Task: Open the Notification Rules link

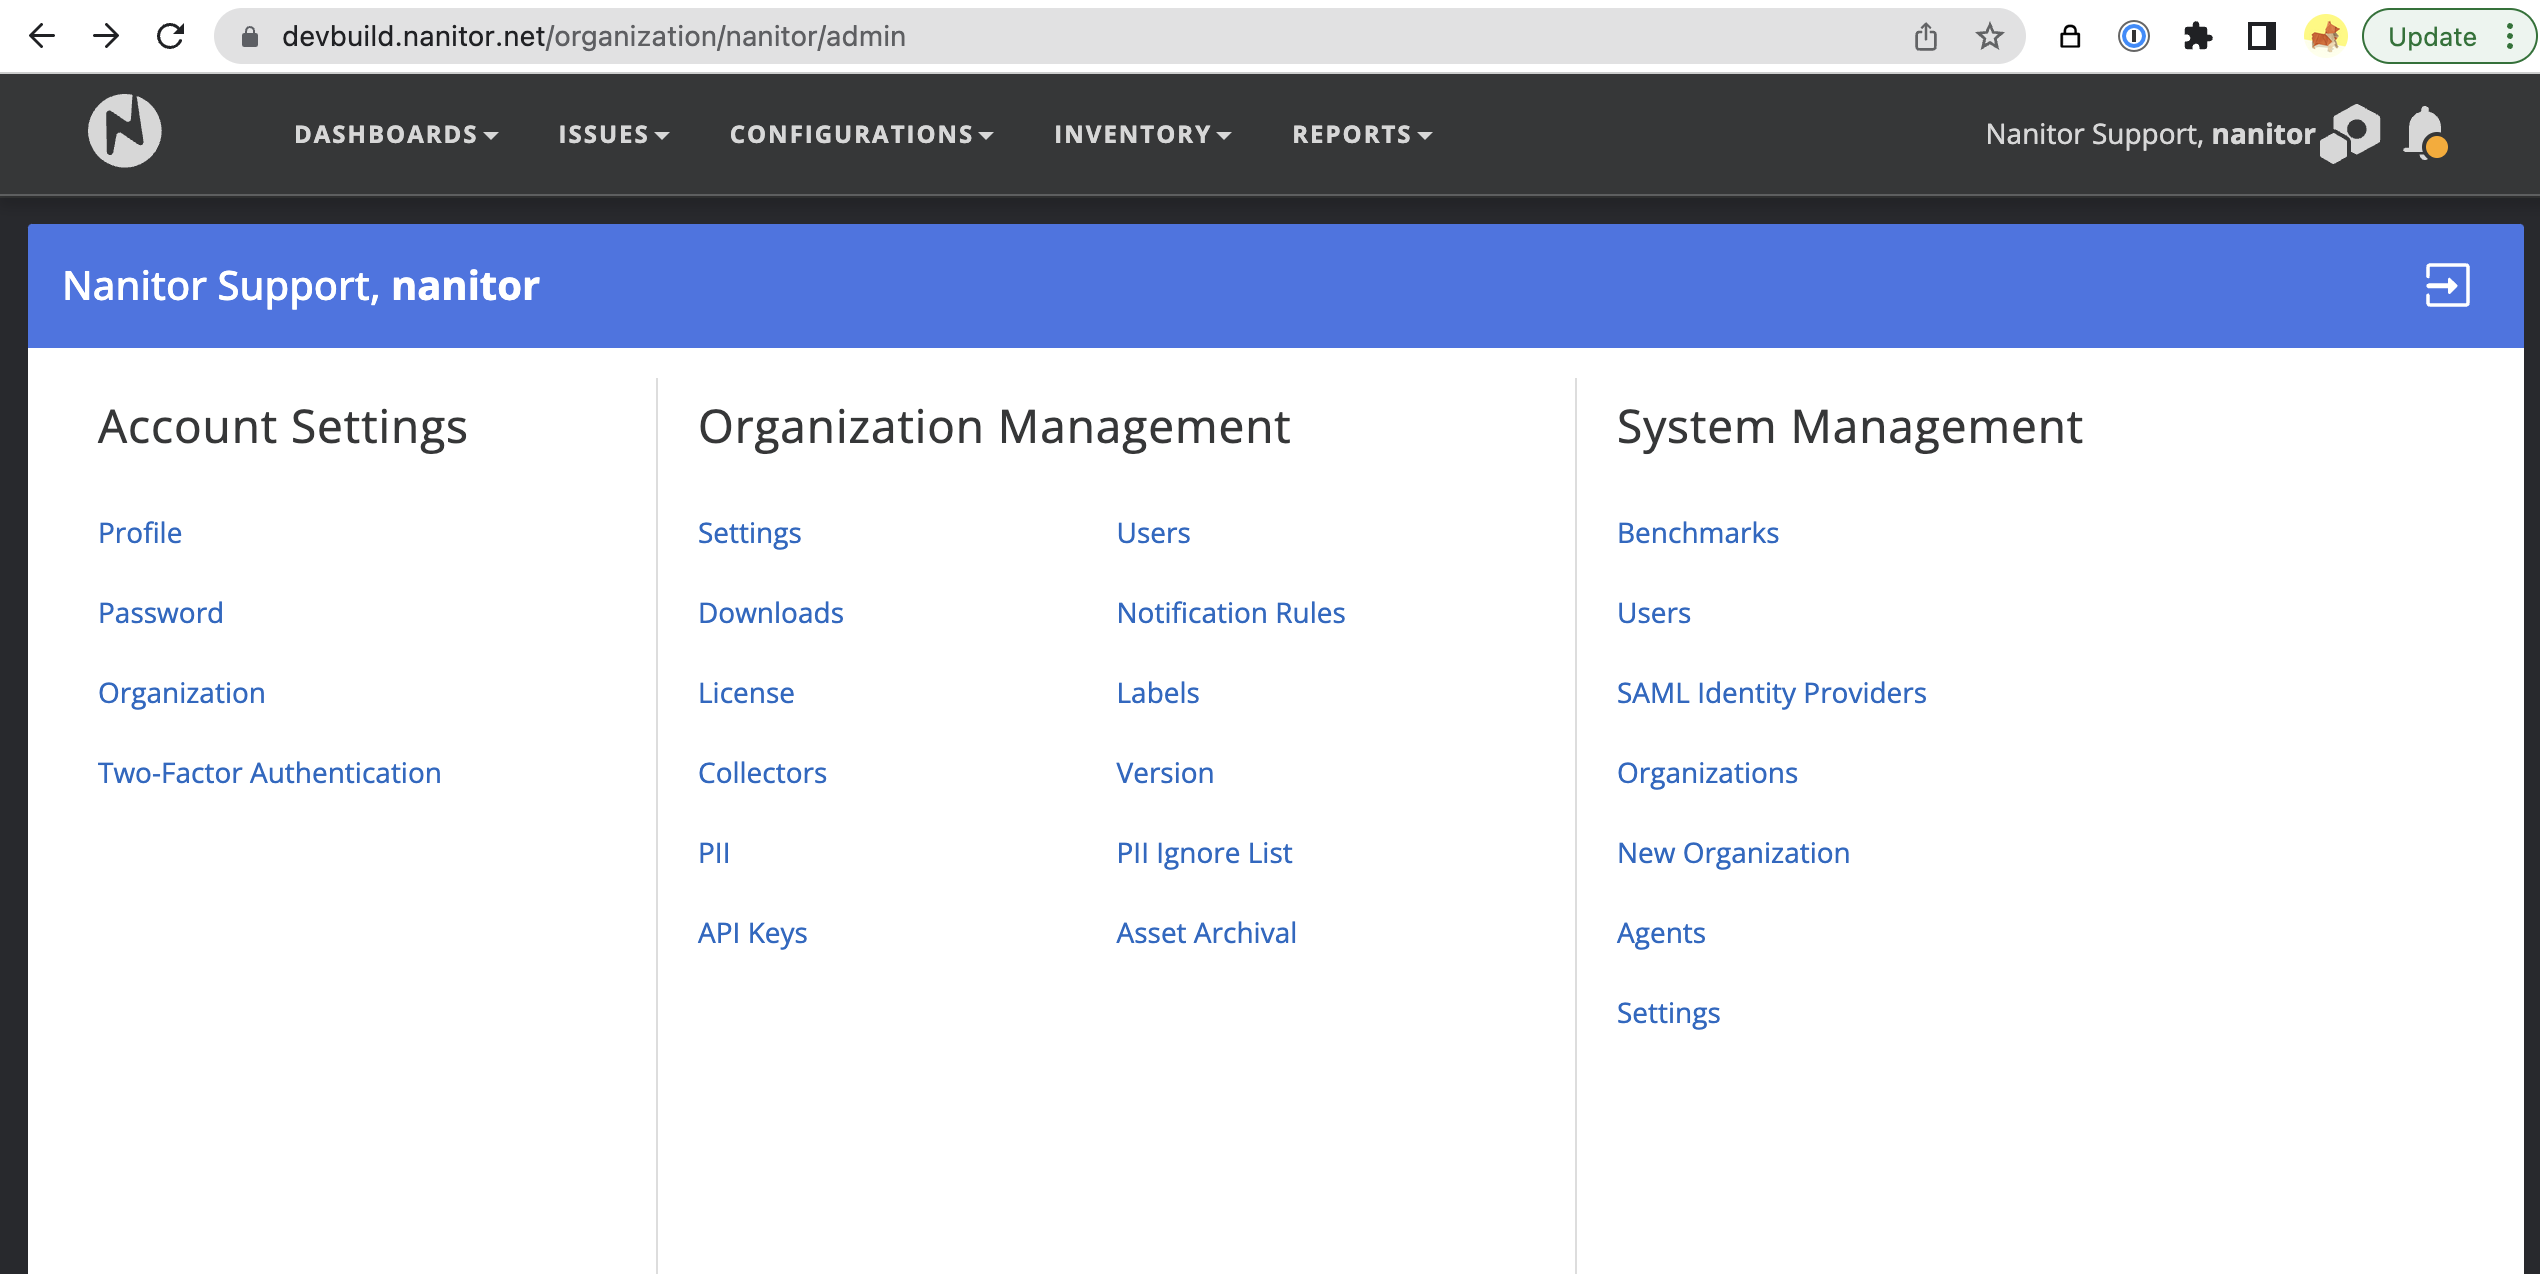Action: click(1230, 613)
